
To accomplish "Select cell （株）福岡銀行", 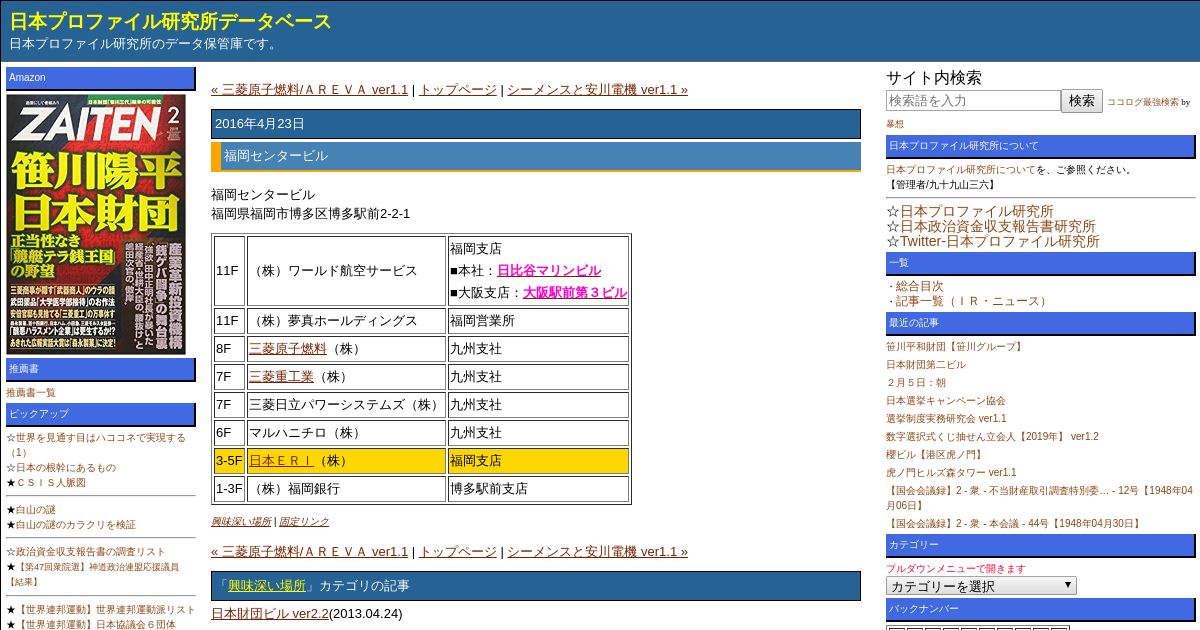I will 346,488.
